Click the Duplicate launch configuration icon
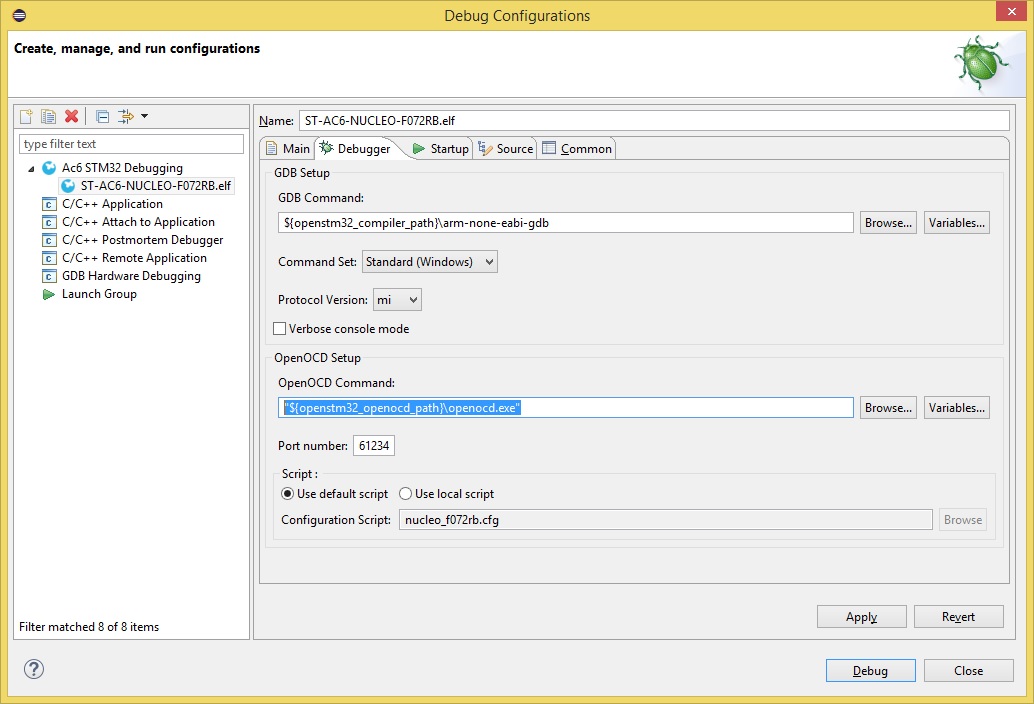 [x=48, y=117]
